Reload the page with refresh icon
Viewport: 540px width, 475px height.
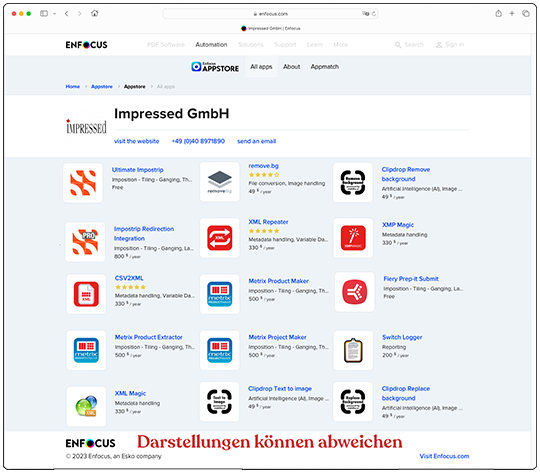[x=374, y=14]
